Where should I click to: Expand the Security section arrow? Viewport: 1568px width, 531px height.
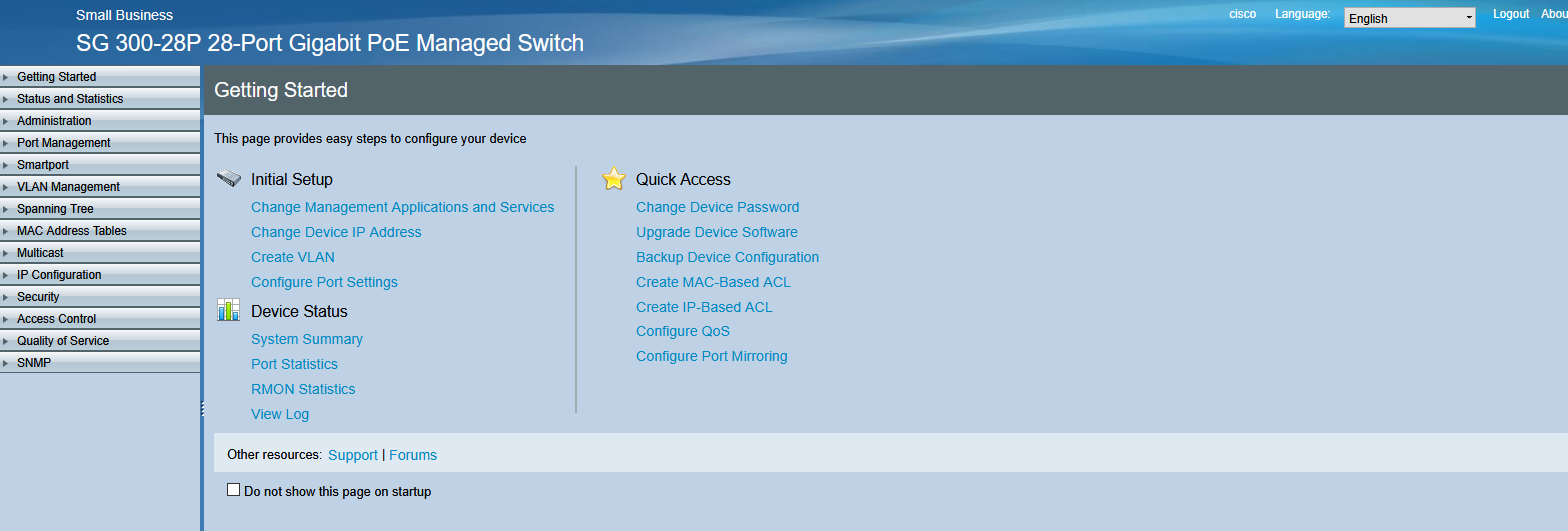click(x=6, y=297)
